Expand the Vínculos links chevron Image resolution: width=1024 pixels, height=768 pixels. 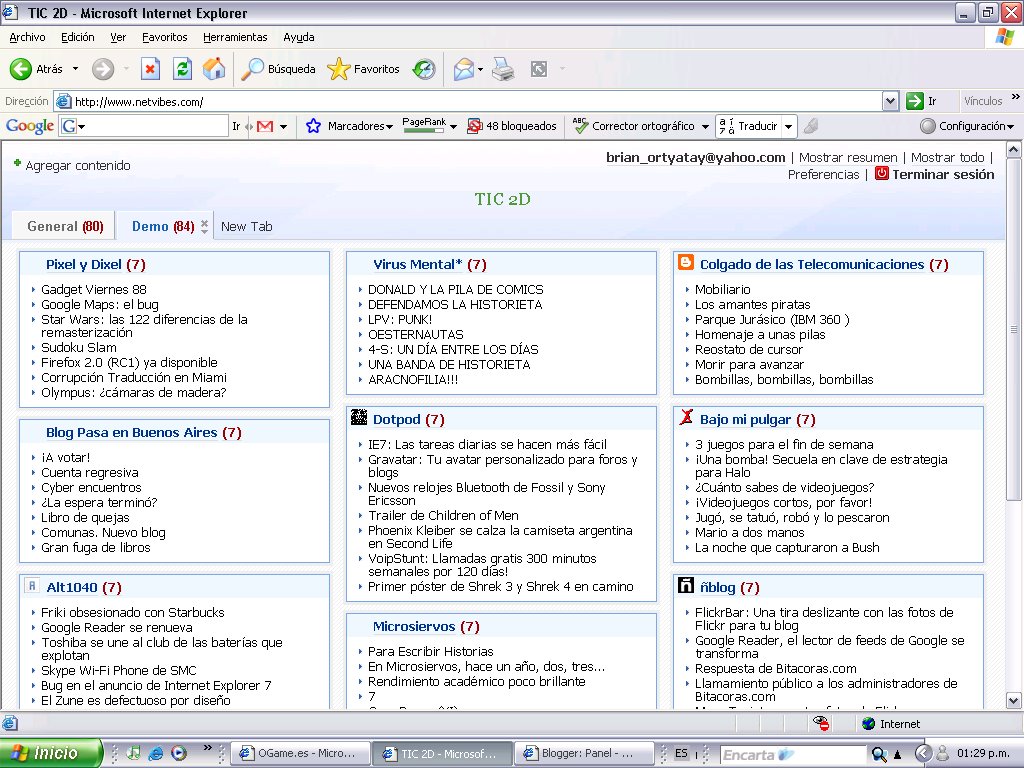(x=1016, y=97)
